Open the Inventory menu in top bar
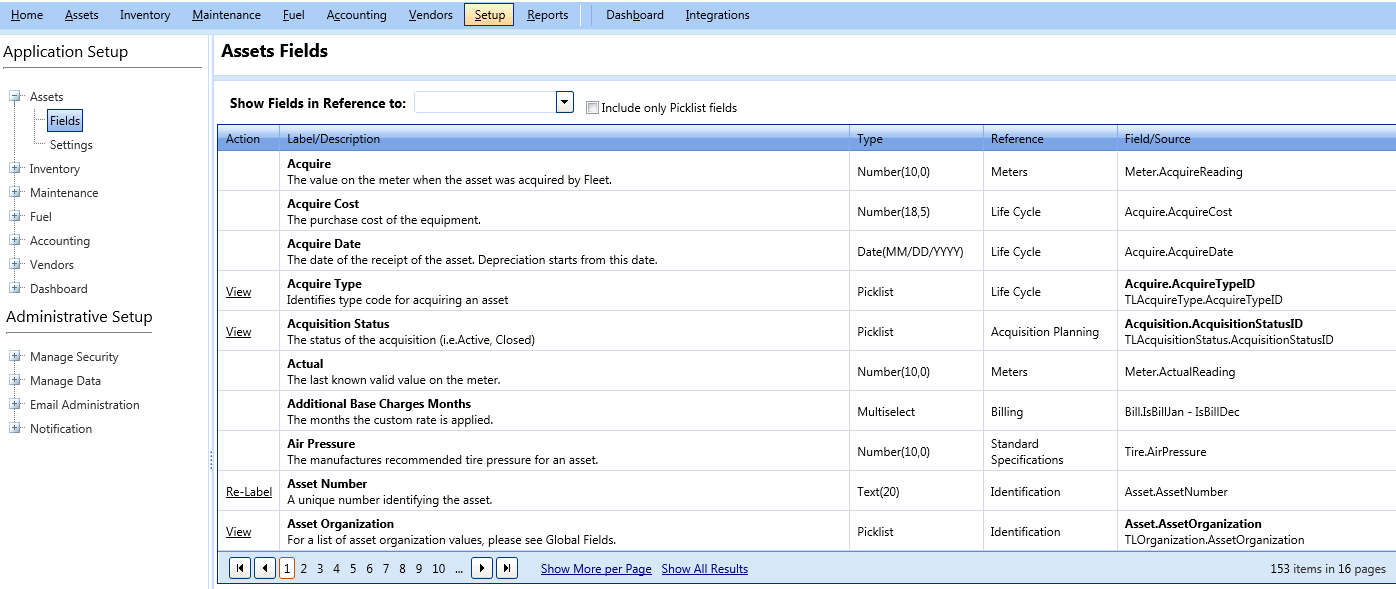 [145, 15]
